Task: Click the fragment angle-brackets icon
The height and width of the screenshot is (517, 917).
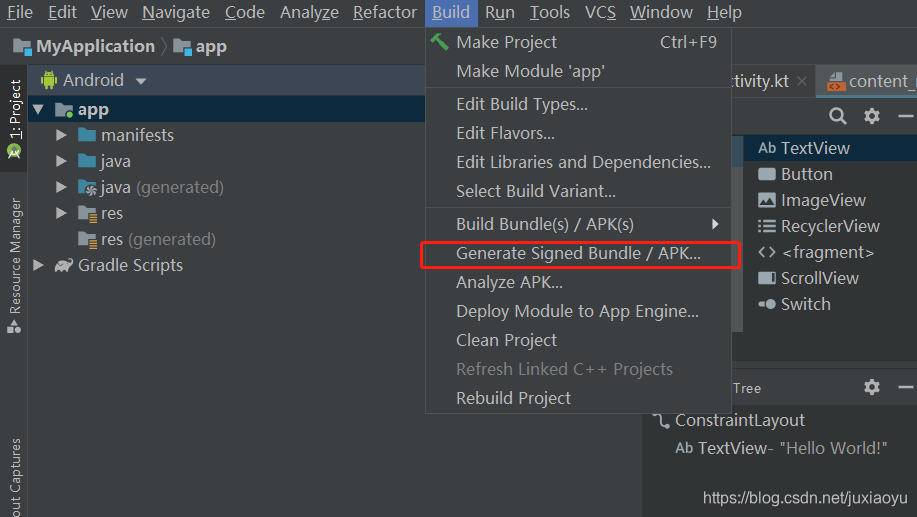Action: (767, 252)
